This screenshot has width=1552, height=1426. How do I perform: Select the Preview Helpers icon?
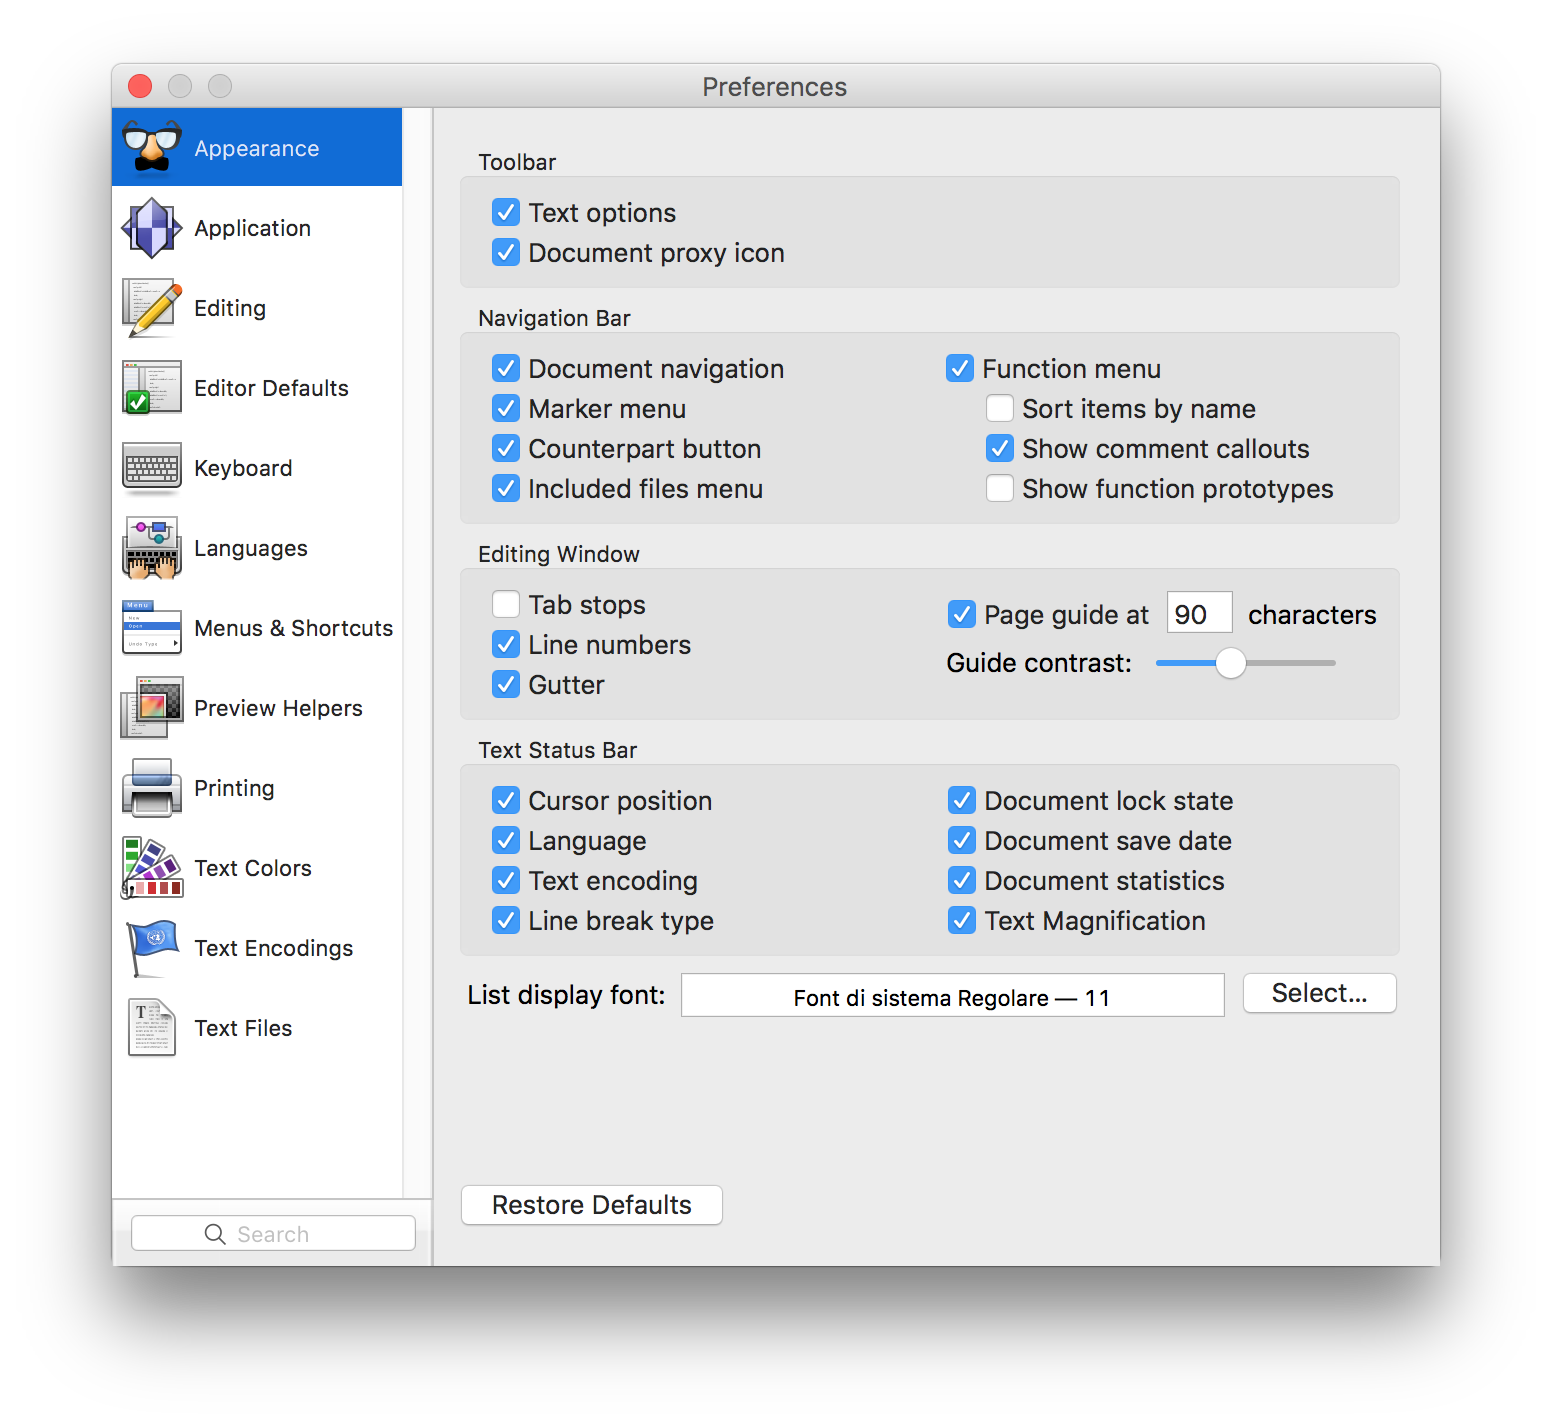click(x=152, y=708)
